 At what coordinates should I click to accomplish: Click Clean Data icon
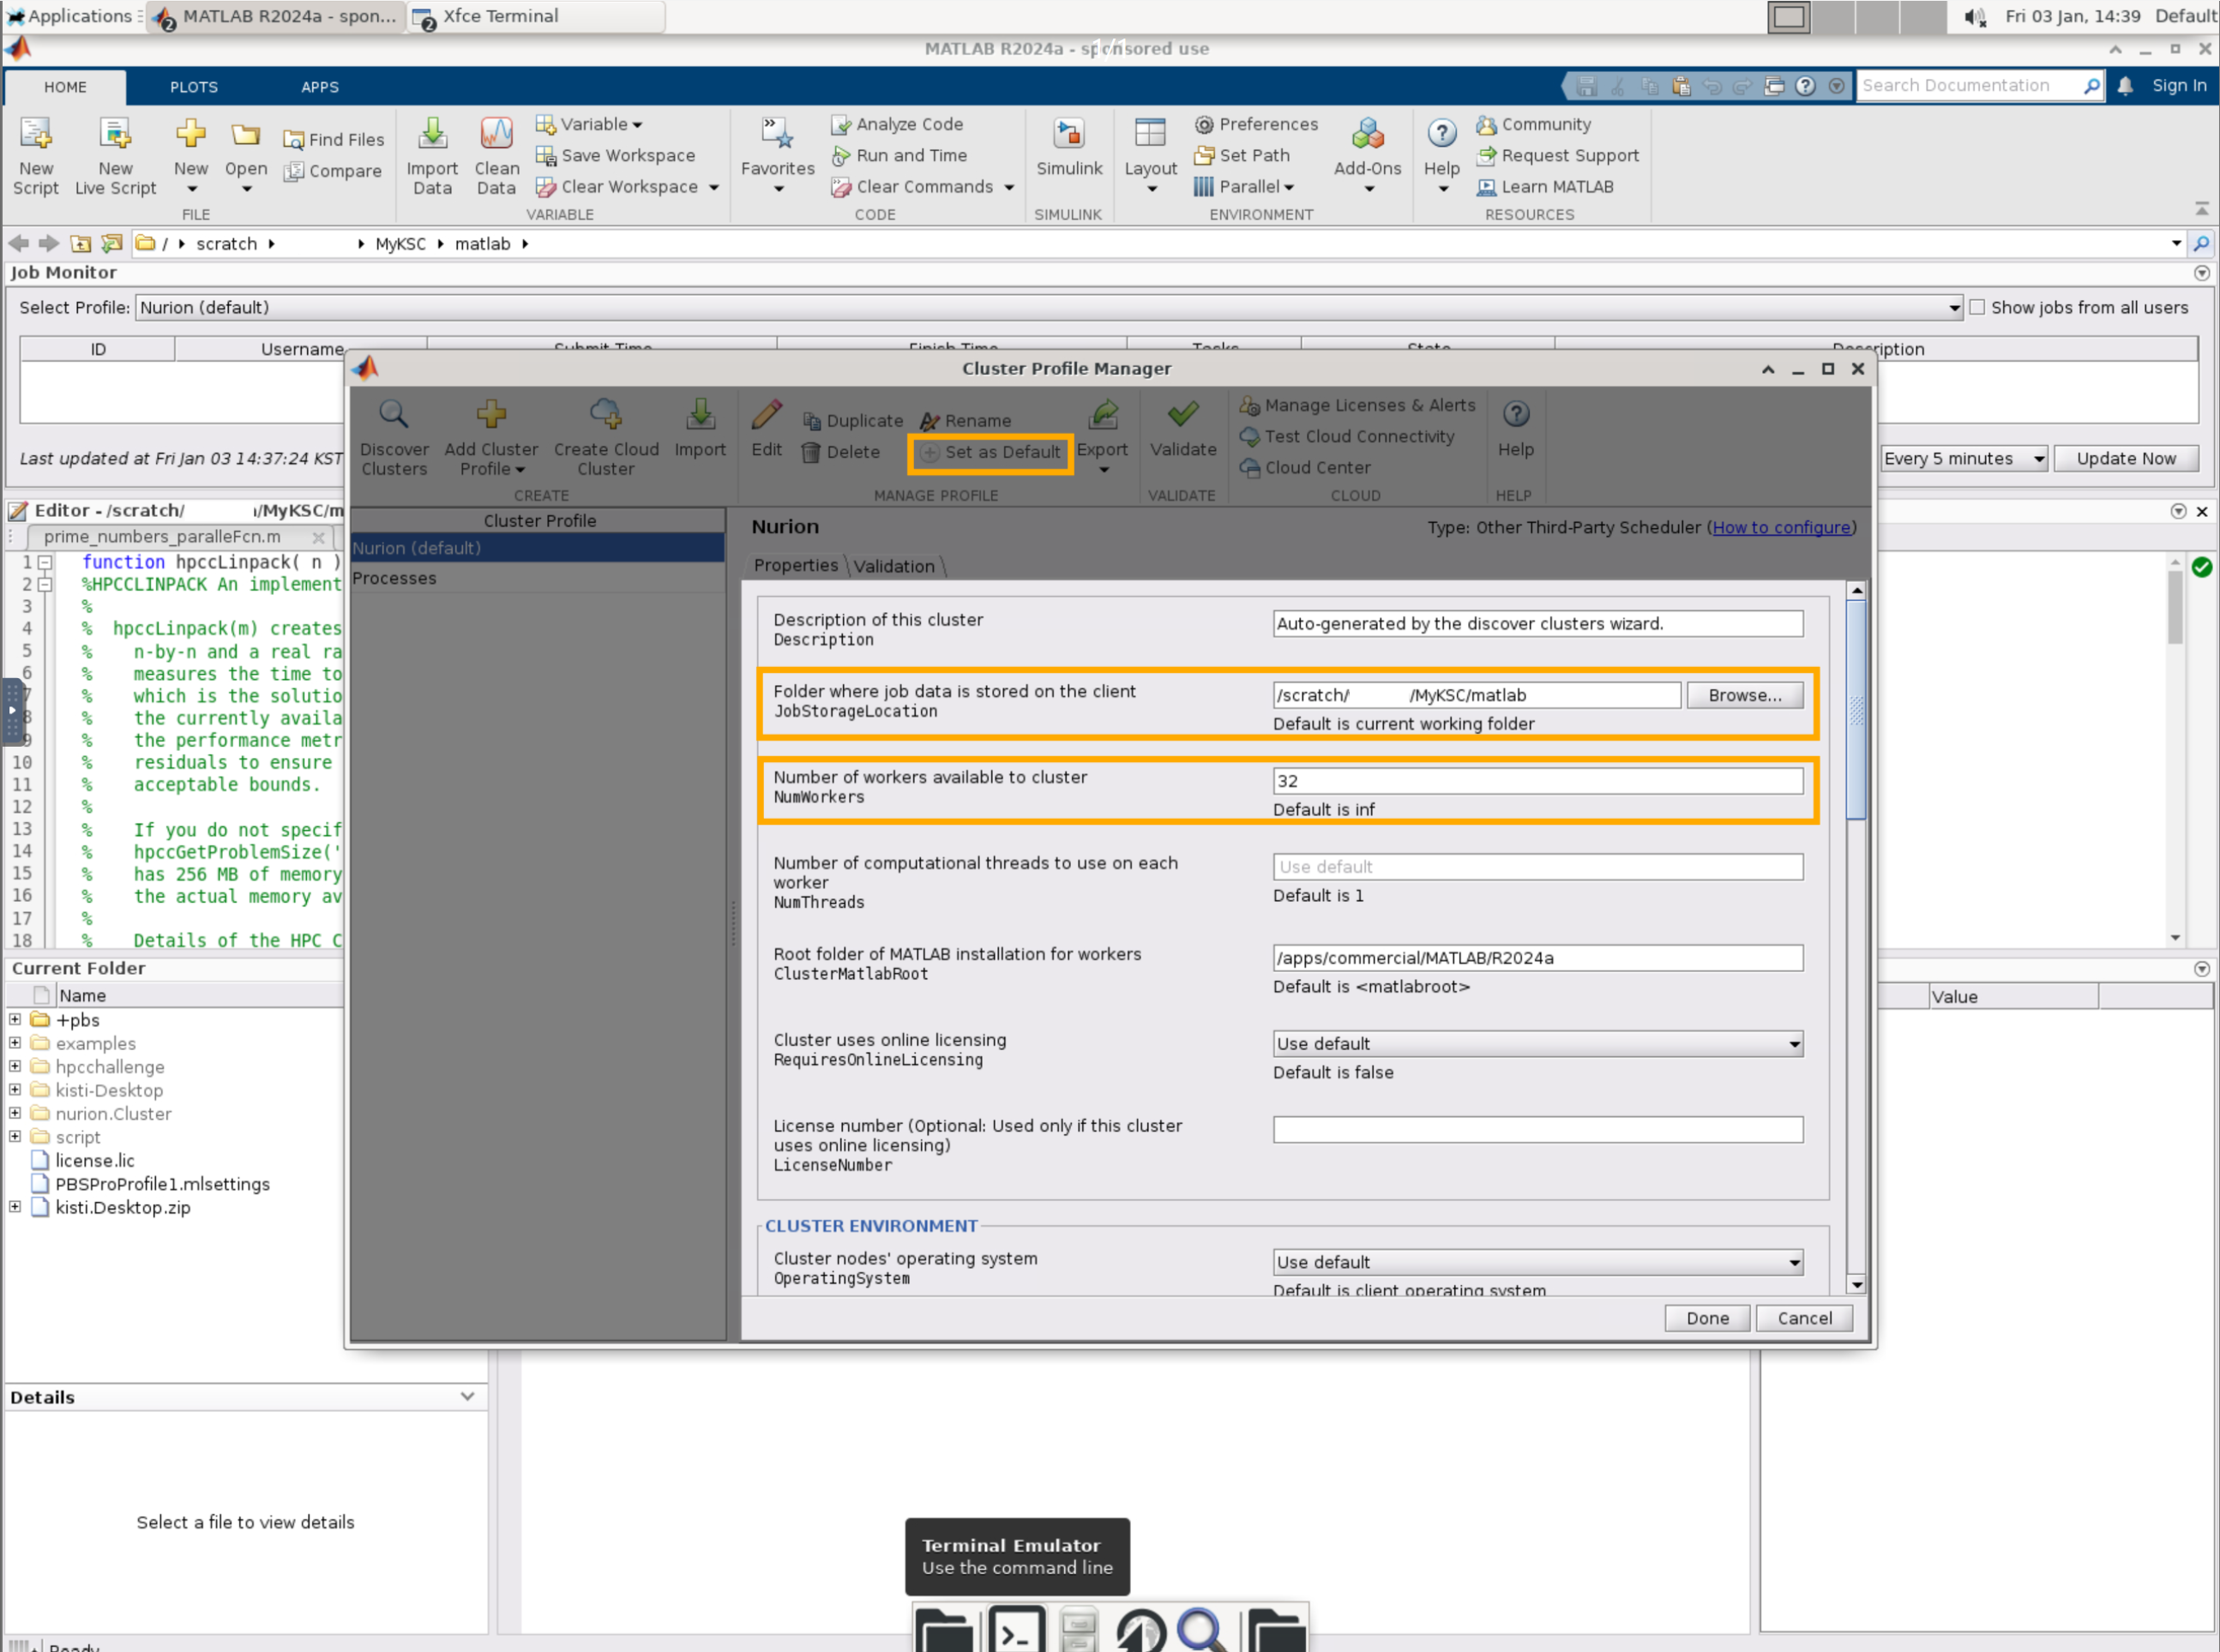click(x=496, y=133)
